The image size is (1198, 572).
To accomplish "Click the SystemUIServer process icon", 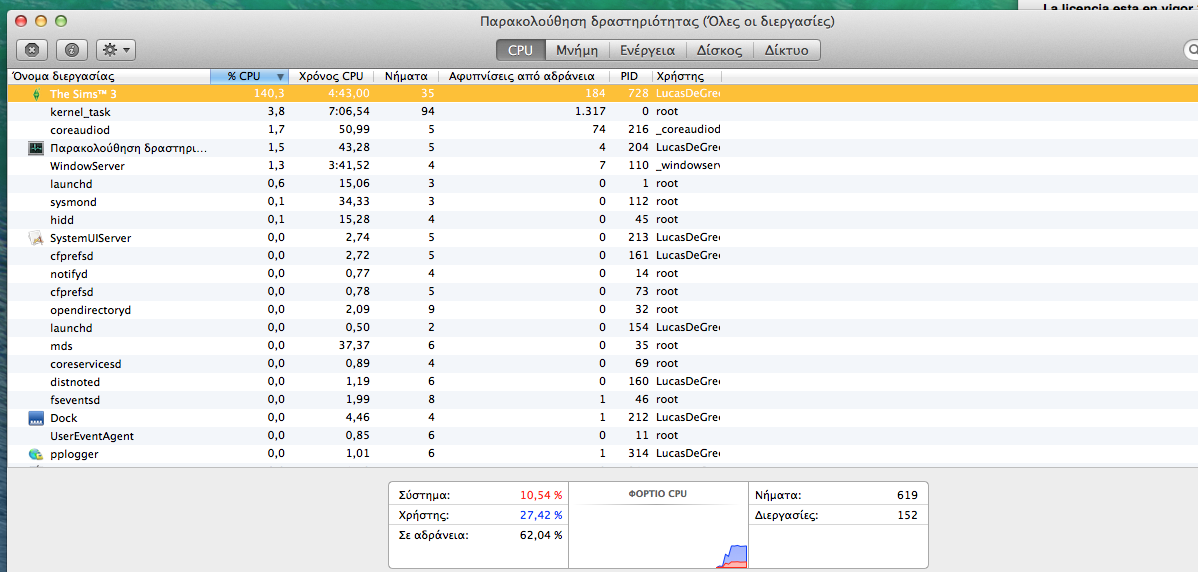I will (x=36, y=238).
